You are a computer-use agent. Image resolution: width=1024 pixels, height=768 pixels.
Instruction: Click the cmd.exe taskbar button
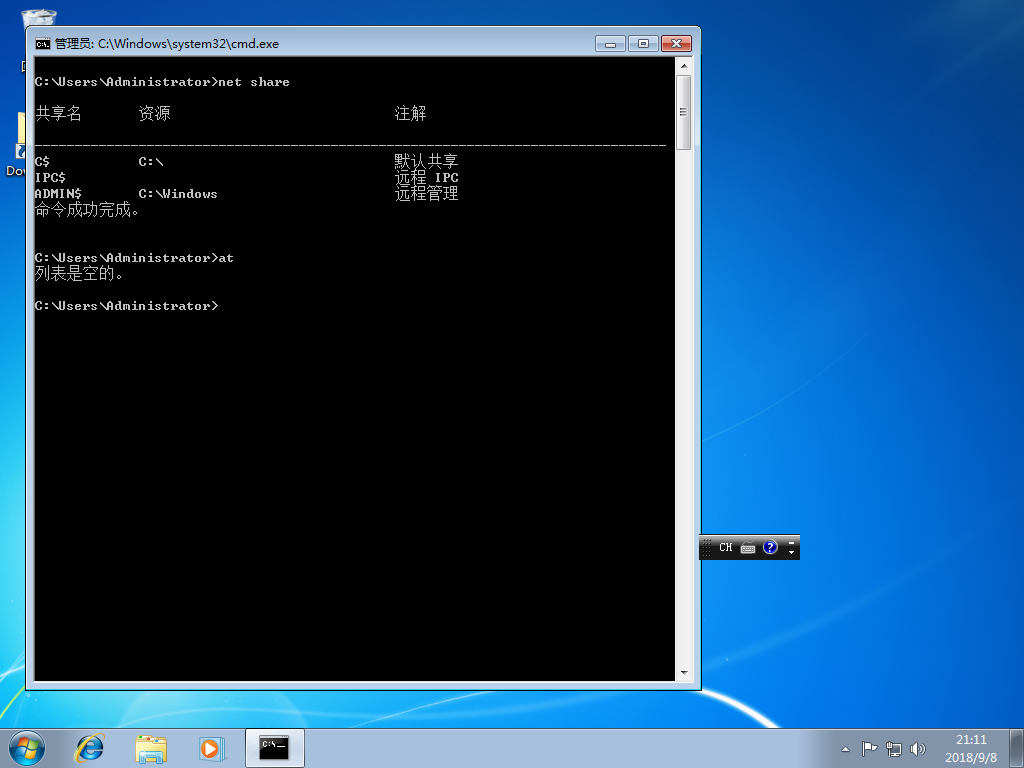coord(274,747)
